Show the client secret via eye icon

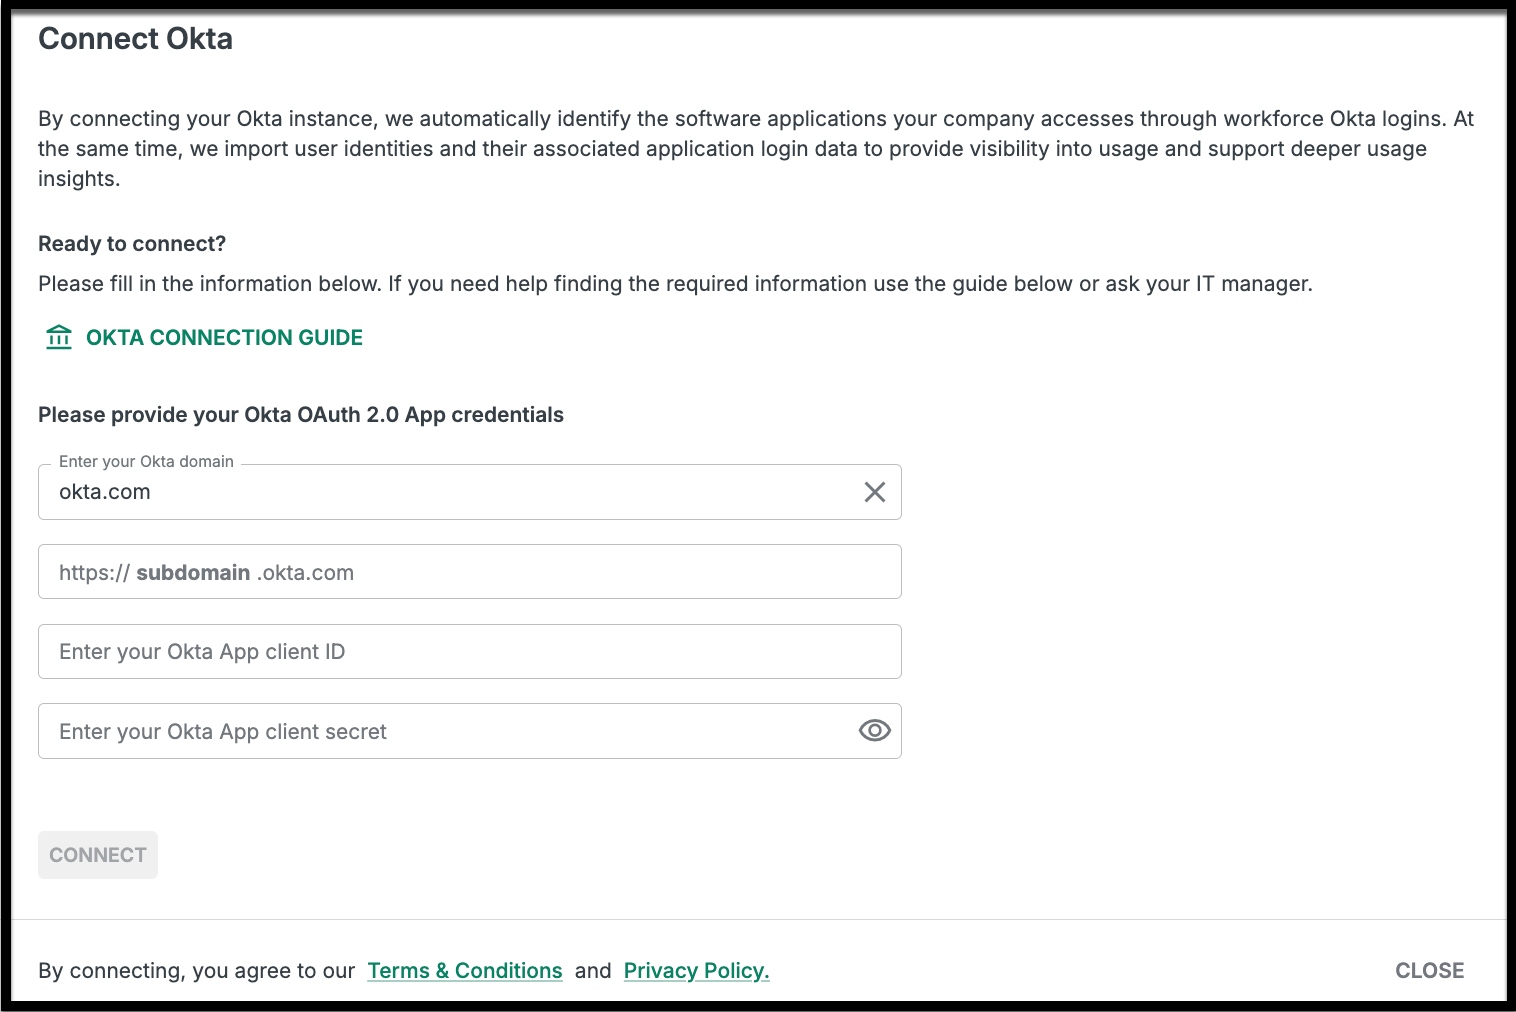pos(874,731)
